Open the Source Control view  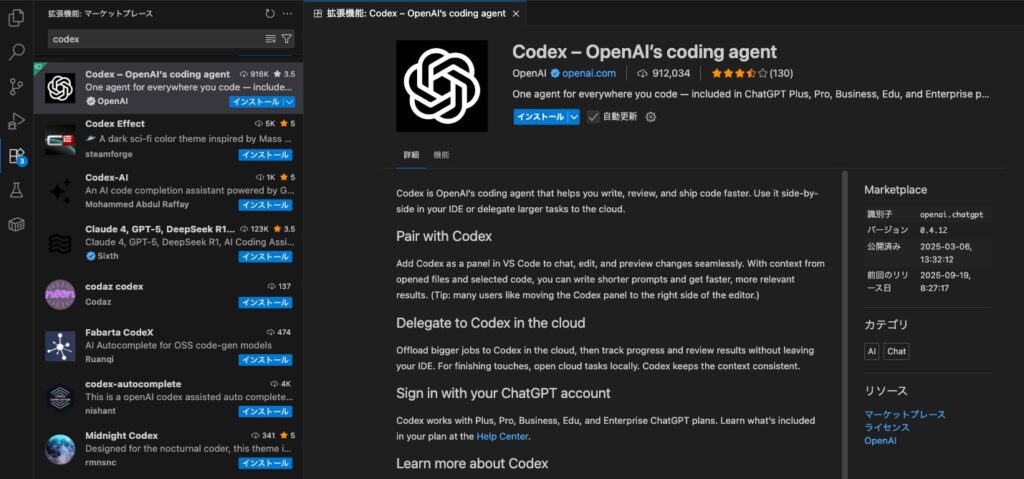[16, 87]
